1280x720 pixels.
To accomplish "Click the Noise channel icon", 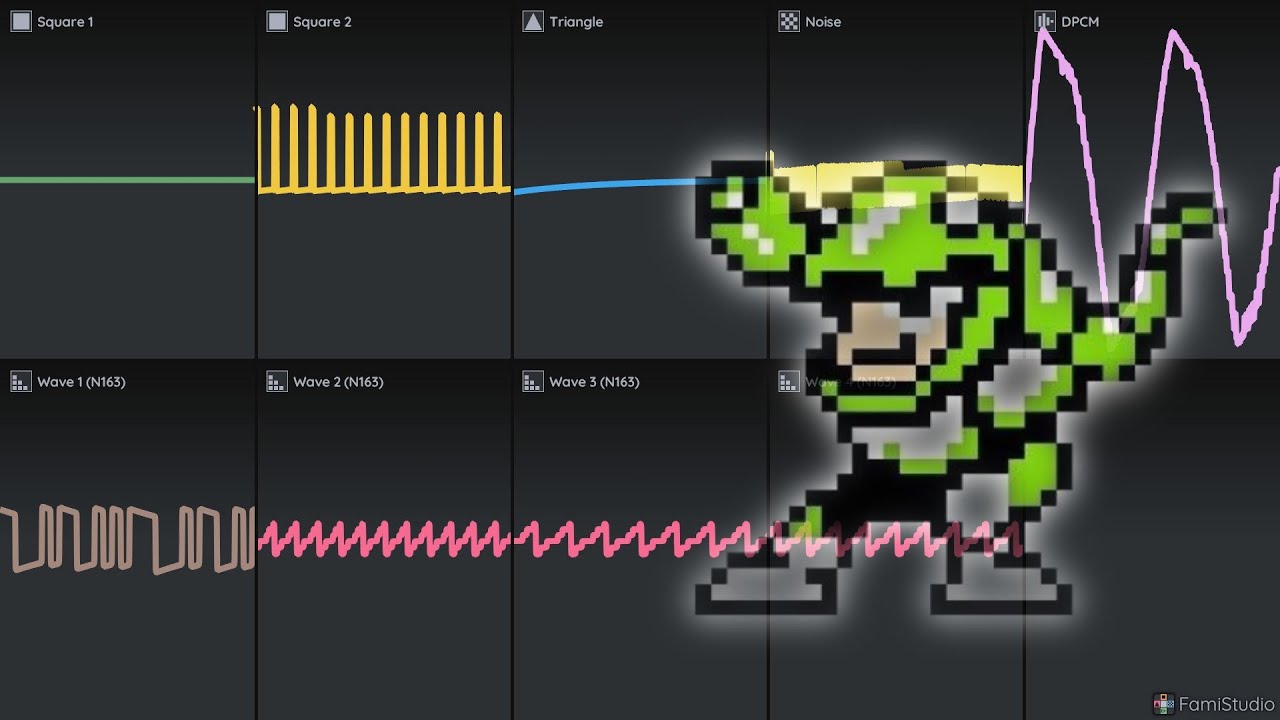I will [x=789, y=21].
